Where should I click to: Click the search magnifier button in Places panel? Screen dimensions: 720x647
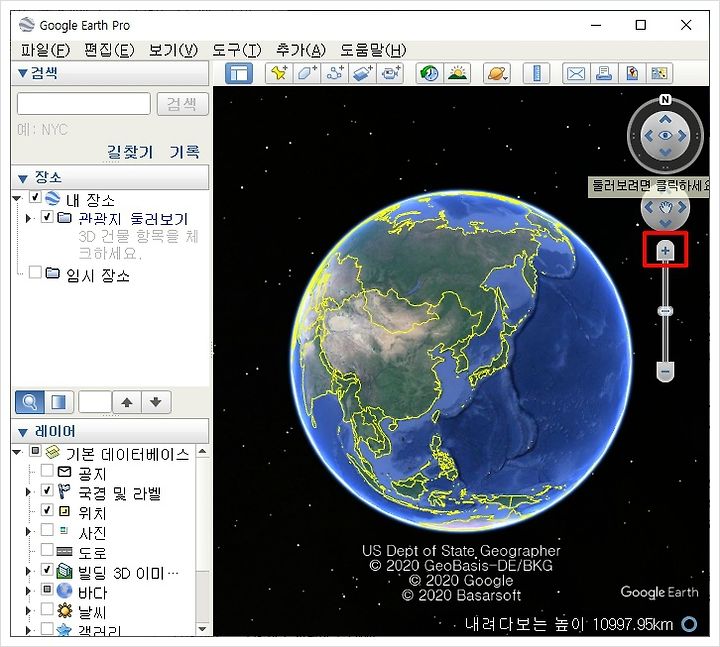30,402
